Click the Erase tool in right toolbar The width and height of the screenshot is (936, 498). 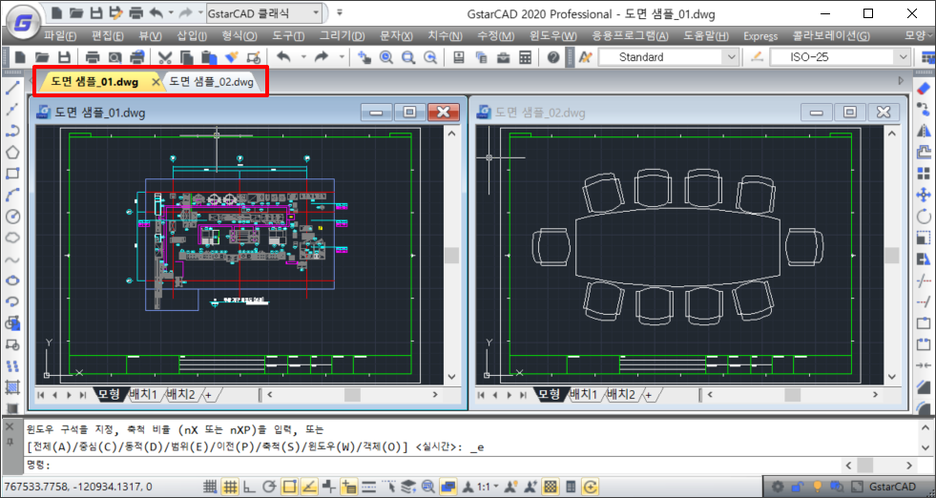pos(923,89)
